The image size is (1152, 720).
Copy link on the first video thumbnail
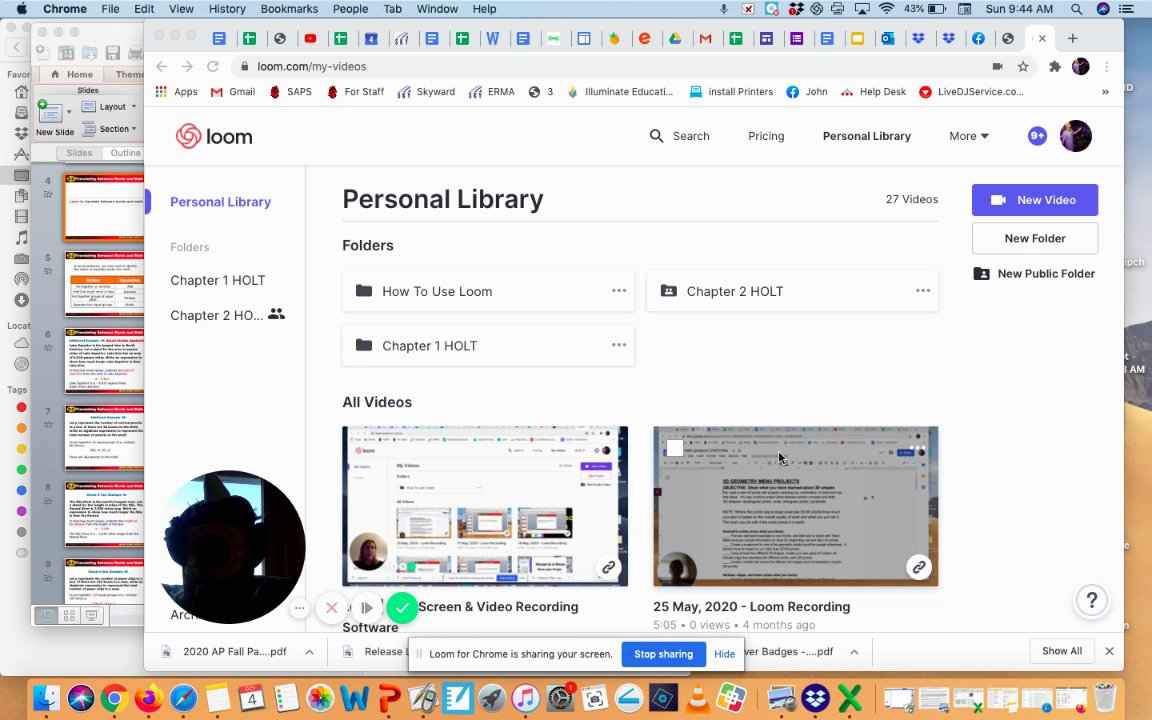(x=608, y=567)
